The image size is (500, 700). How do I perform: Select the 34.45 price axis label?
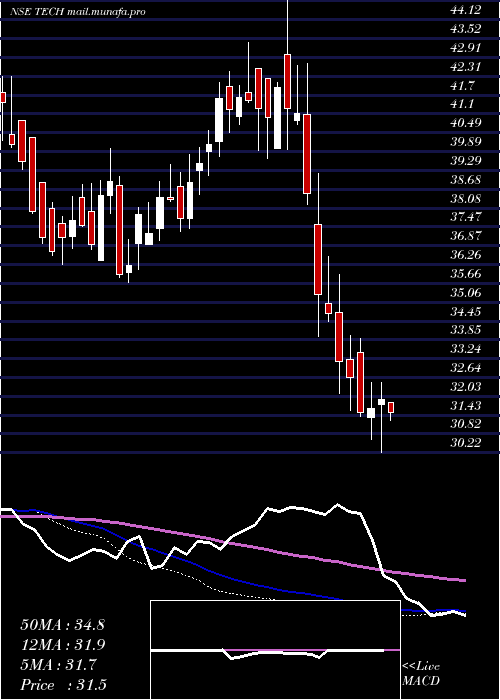(466, 312)
